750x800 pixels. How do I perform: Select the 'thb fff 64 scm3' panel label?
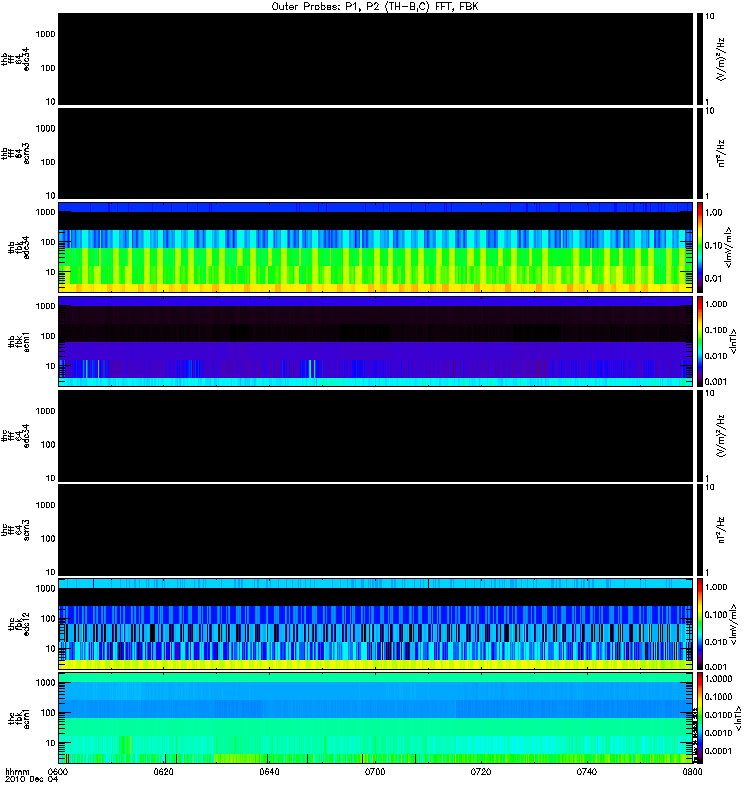click(15, 154)
